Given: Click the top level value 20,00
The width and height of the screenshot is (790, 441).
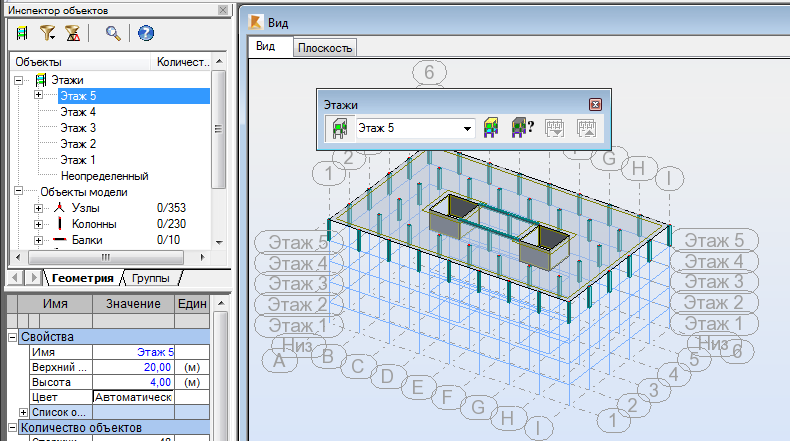Looking at the screenshot, I should [133, 367].
